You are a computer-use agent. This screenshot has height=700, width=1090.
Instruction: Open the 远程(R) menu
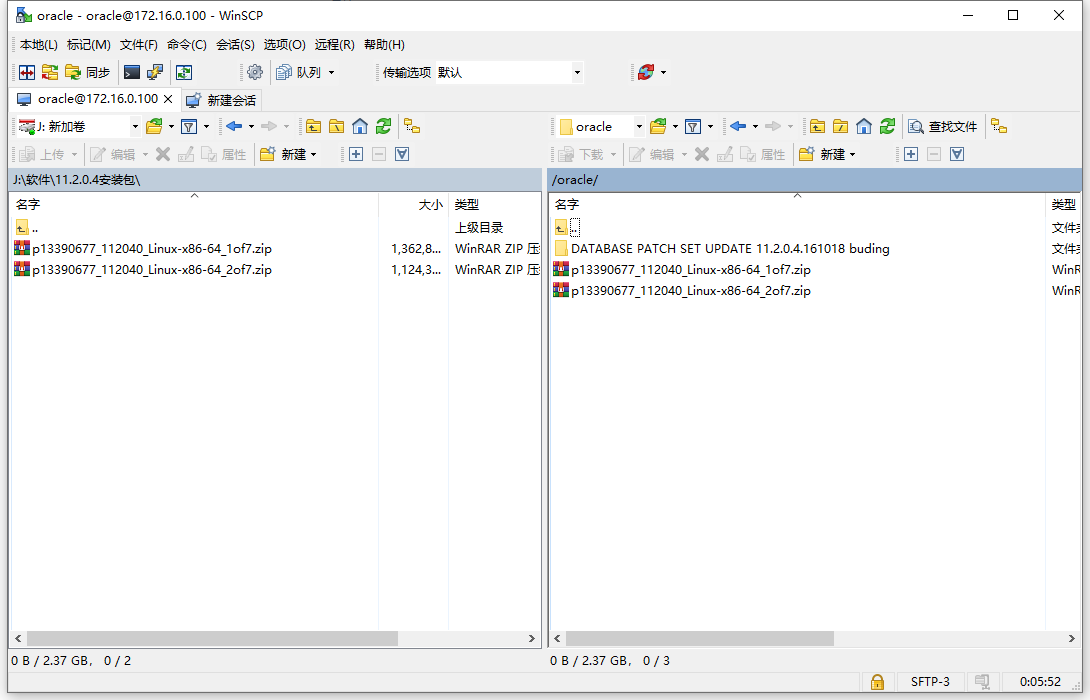point(334,44)
